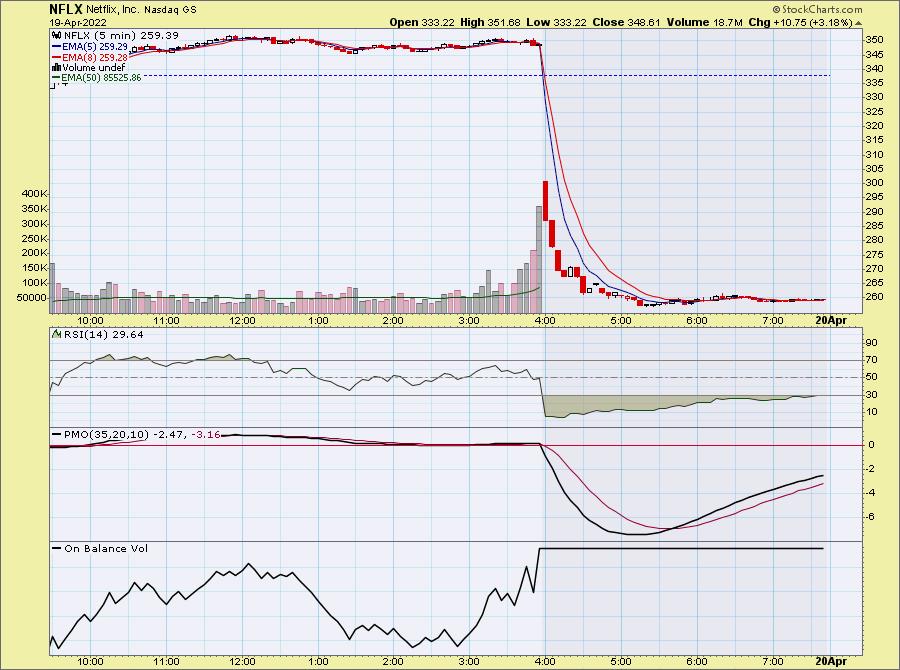
Task: Click the EMA(50) 85525.86 legend label
Action: point(101,78)
